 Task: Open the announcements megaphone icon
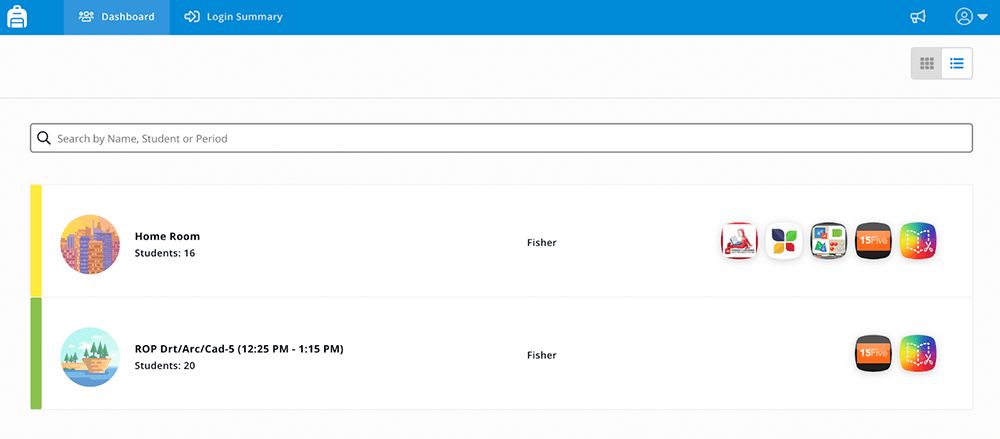click(x=918, y=17)
